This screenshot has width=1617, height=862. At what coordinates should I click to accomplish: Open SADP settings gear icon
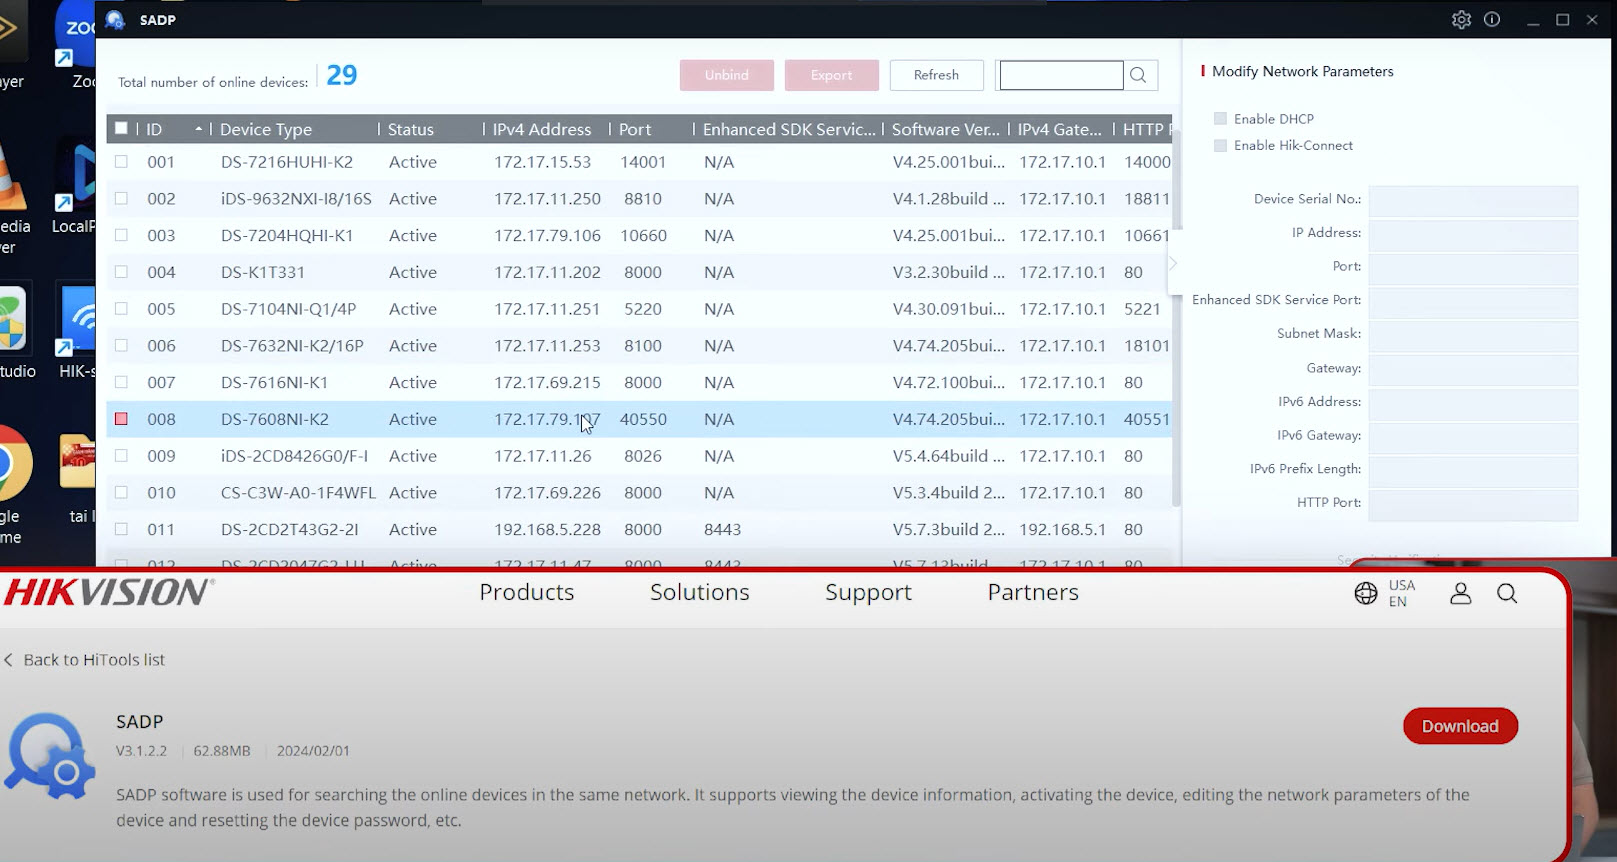pyautogui.click(x=1461, y=20)
